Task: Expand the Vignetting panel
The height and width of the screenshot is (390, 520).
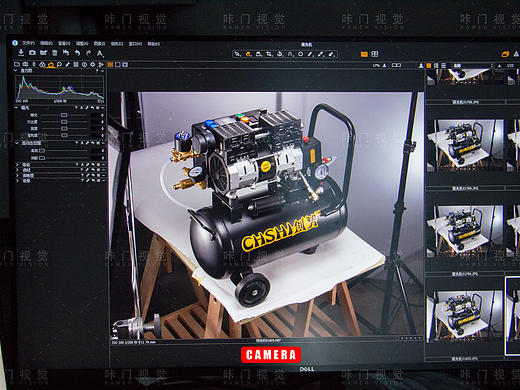Action: [x=17, y=181]
